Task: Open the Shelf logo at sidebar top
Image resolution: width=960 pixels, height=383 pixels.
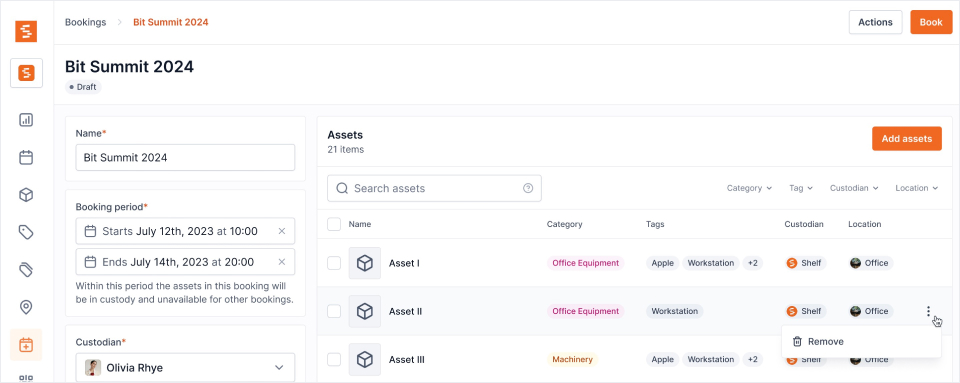Action: click(26, 31)
